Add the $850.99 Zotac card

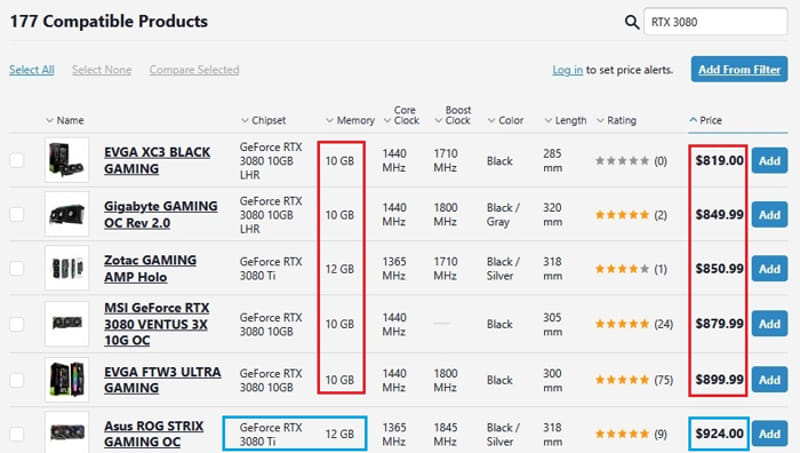click(x=769, y=269)
